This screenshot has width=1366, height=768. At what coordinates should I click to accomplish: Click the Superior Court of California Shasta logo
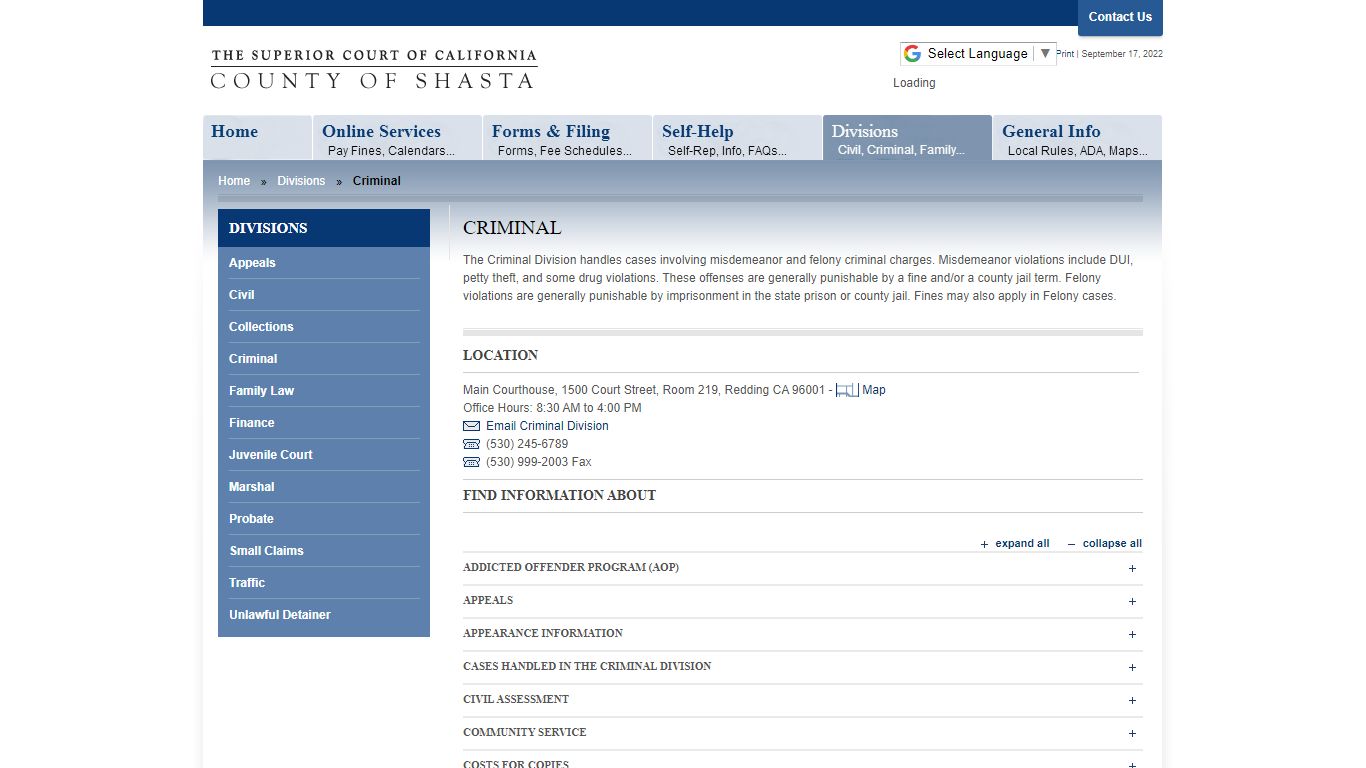[373, 69]
